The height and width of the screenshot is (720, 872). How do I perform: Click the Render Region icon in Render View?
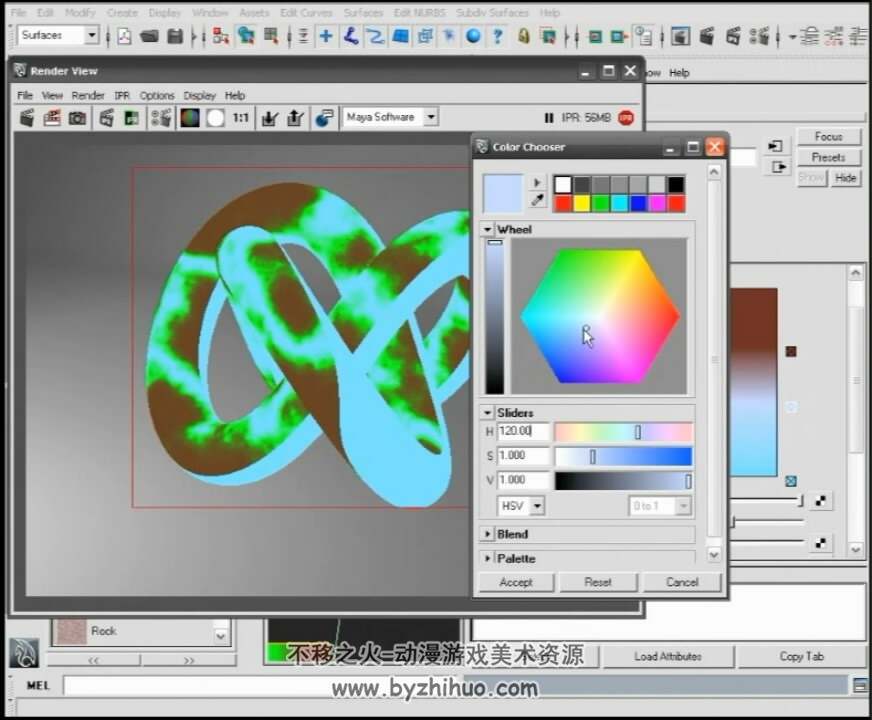52,118
